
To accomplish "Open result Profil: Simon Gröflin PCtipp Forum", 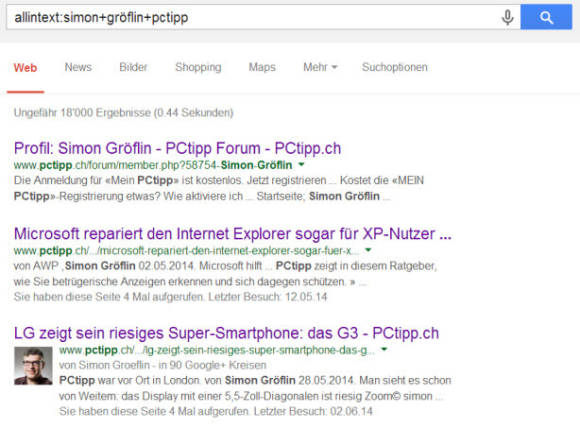I will pos(177,148).
